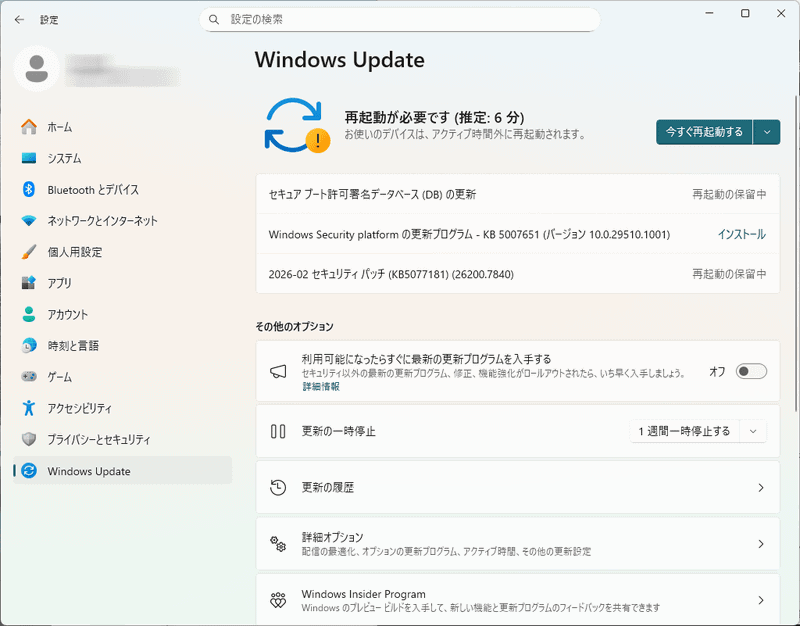Image resolution: width=800 pixels, height=626 pixels.
Task: Click the アカウント person icon
Action: pos(29,314)
